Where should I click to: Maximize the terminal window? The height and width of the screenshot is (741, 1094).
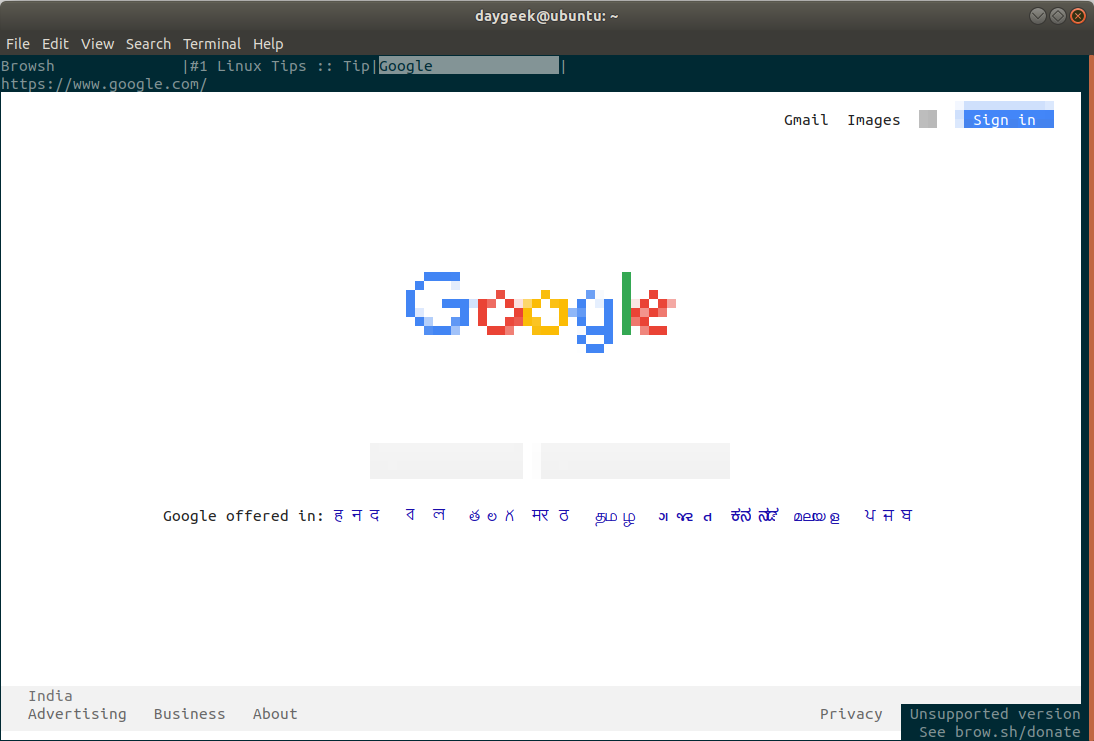pyautogui.click(x=1058, y=15)
